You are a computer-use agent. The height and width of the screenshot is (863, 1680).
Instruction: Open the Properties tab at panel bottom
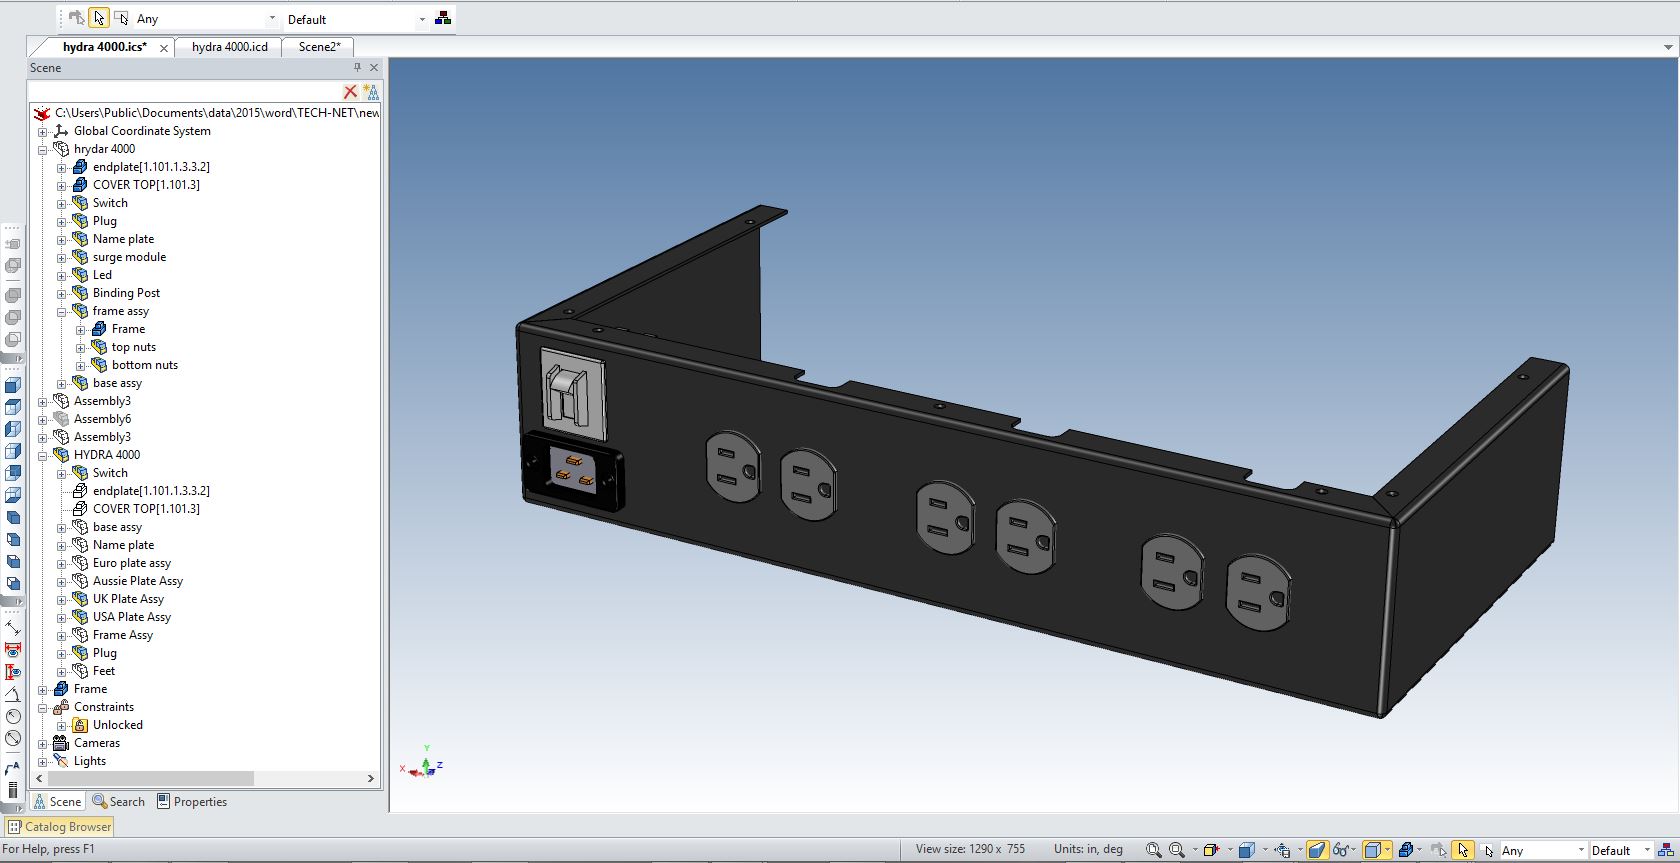pos(192,801)
